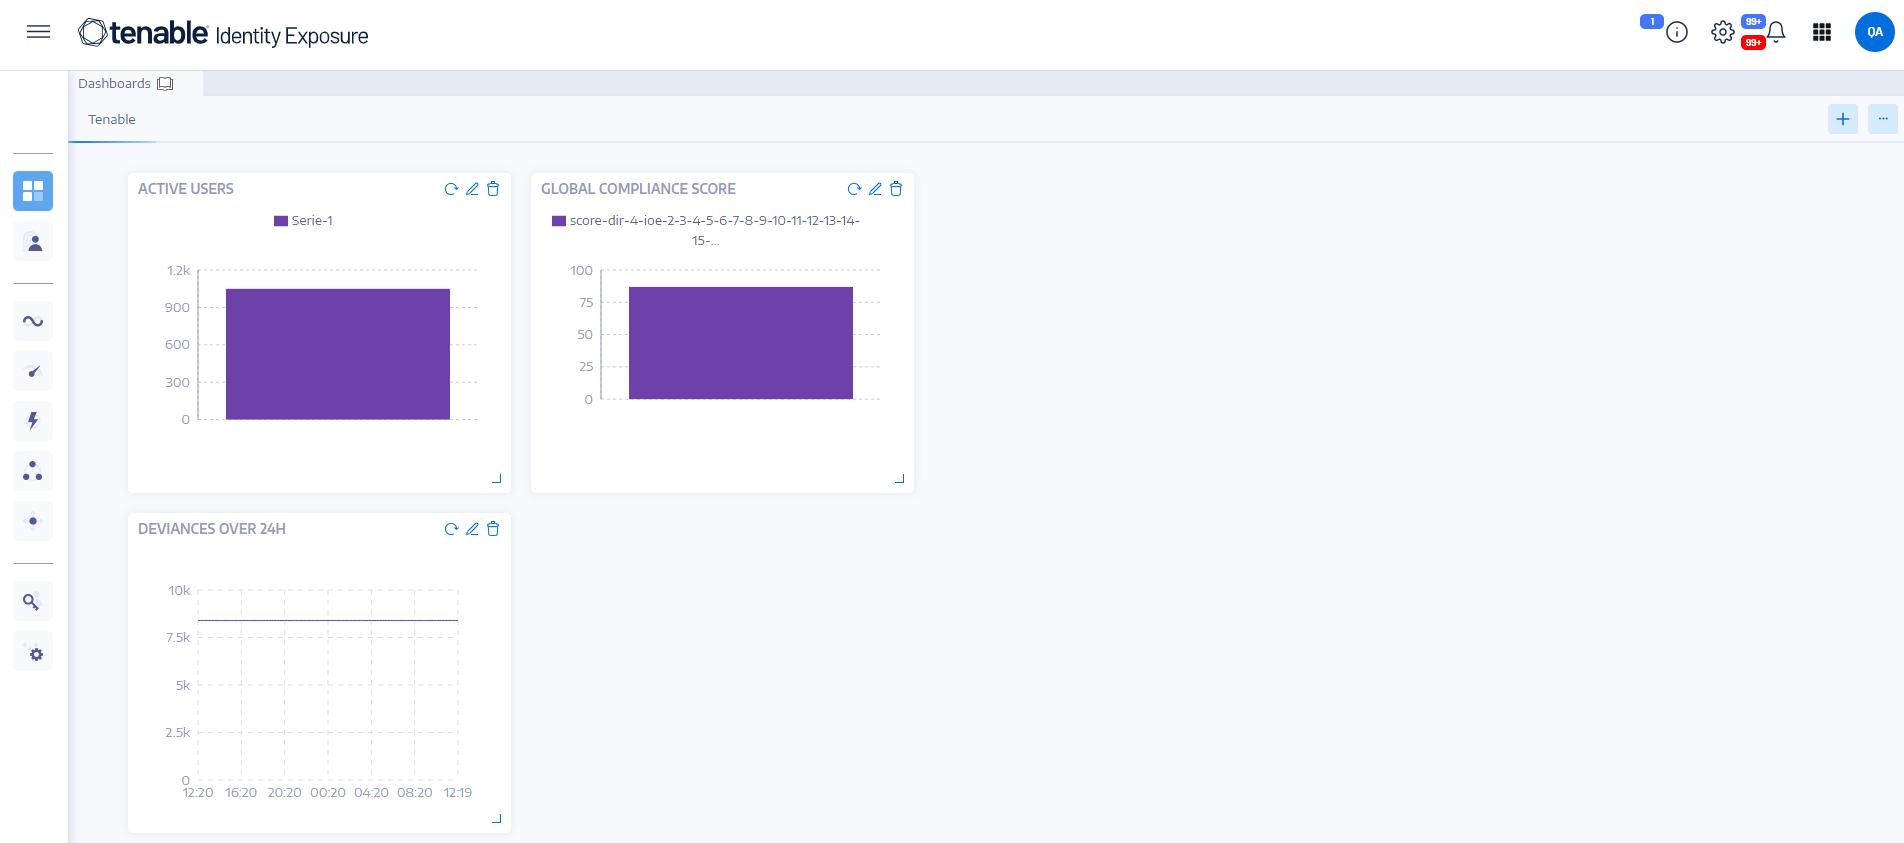Open the QA user profile avatar
1904x843 pixels.
pyautogui.click(x=1875, y=32)
